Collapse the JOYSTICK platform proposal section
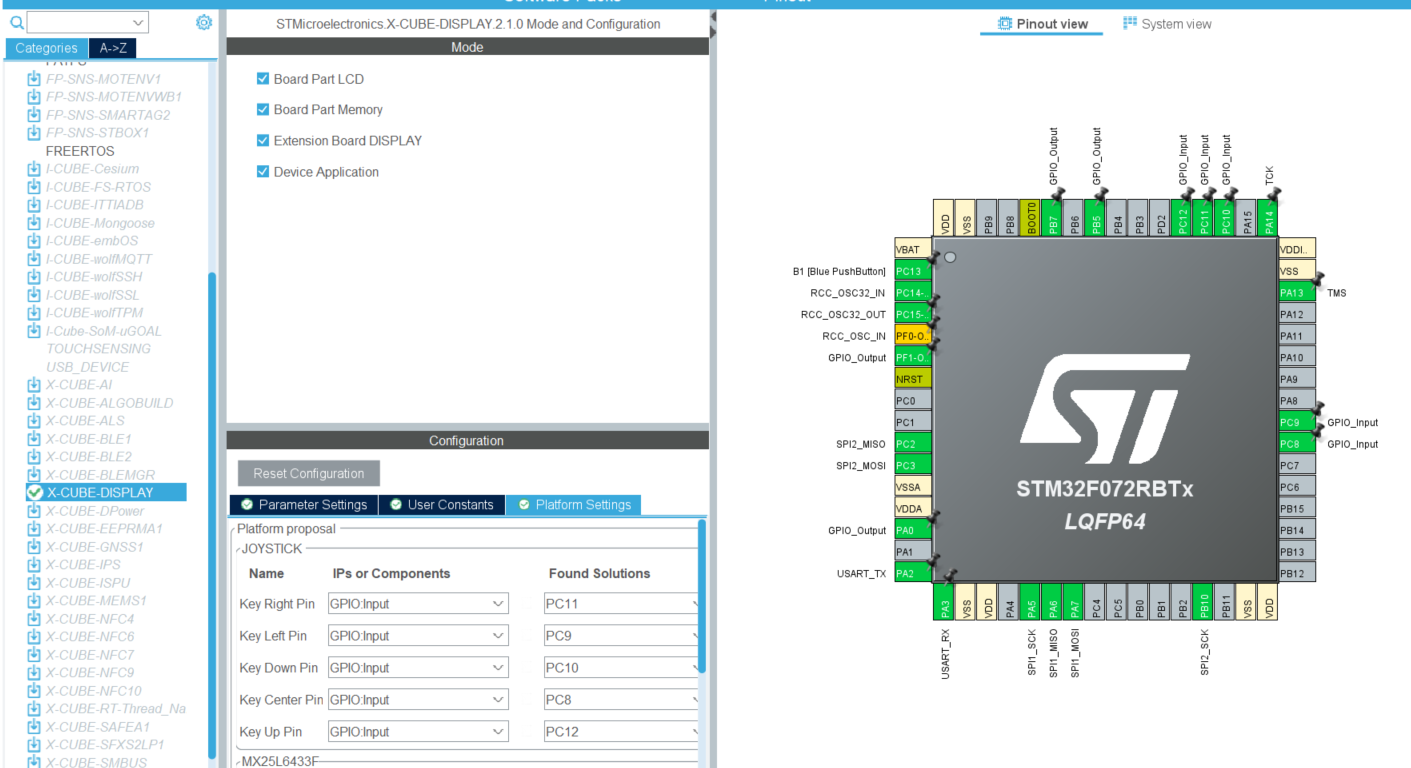The height and width of the screenshot is (768, 1411). pyautogui.click(x=240, y=548)
